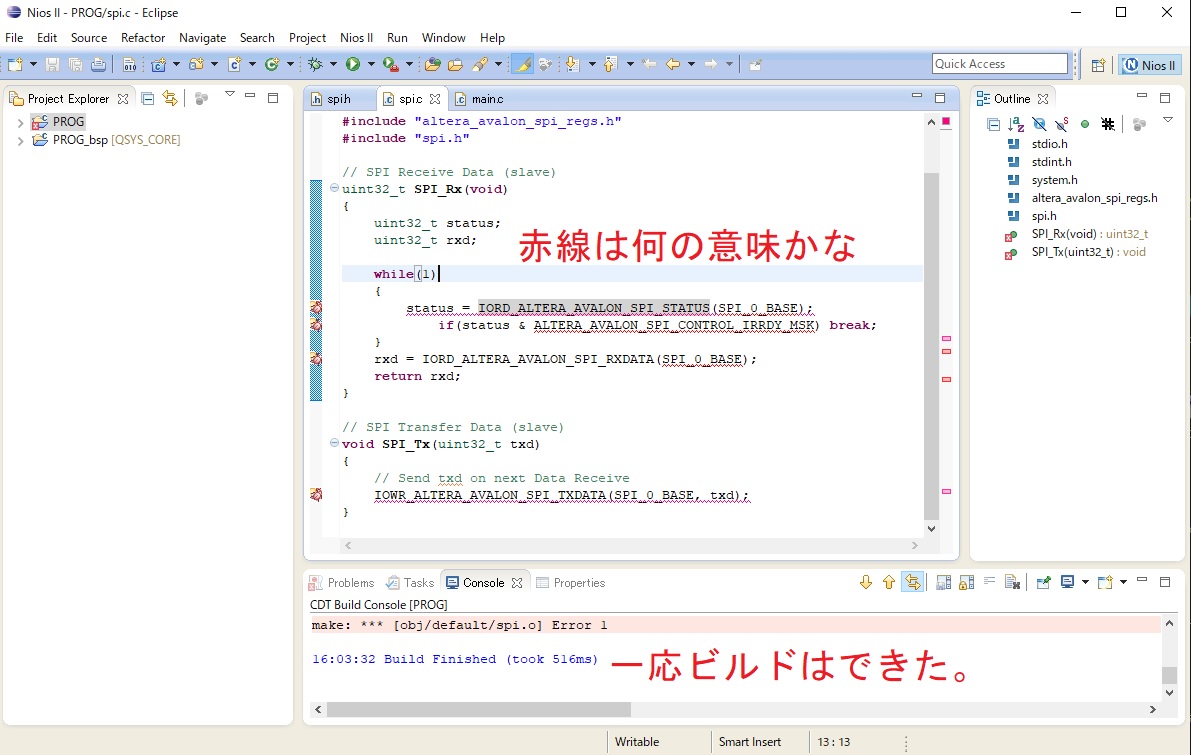Open the Refactor menu
This screenshot has width=1191, height=755.
tap(143, 38)
